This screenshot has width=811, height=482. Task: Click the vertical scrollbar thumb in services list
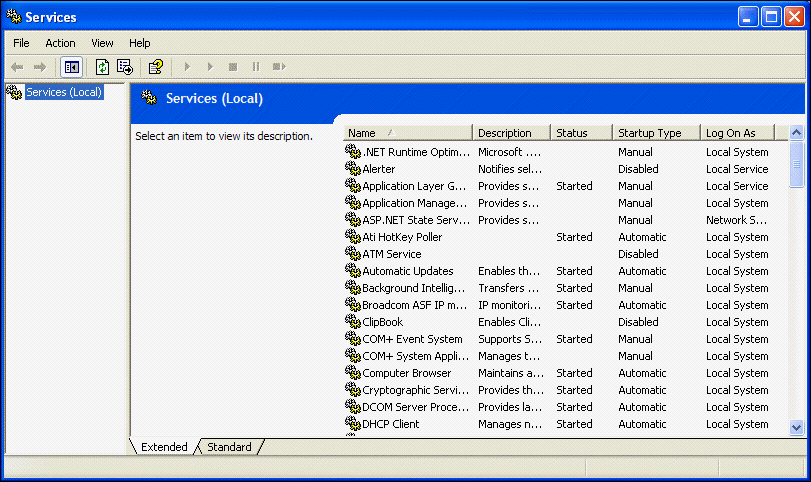(797, 163)
